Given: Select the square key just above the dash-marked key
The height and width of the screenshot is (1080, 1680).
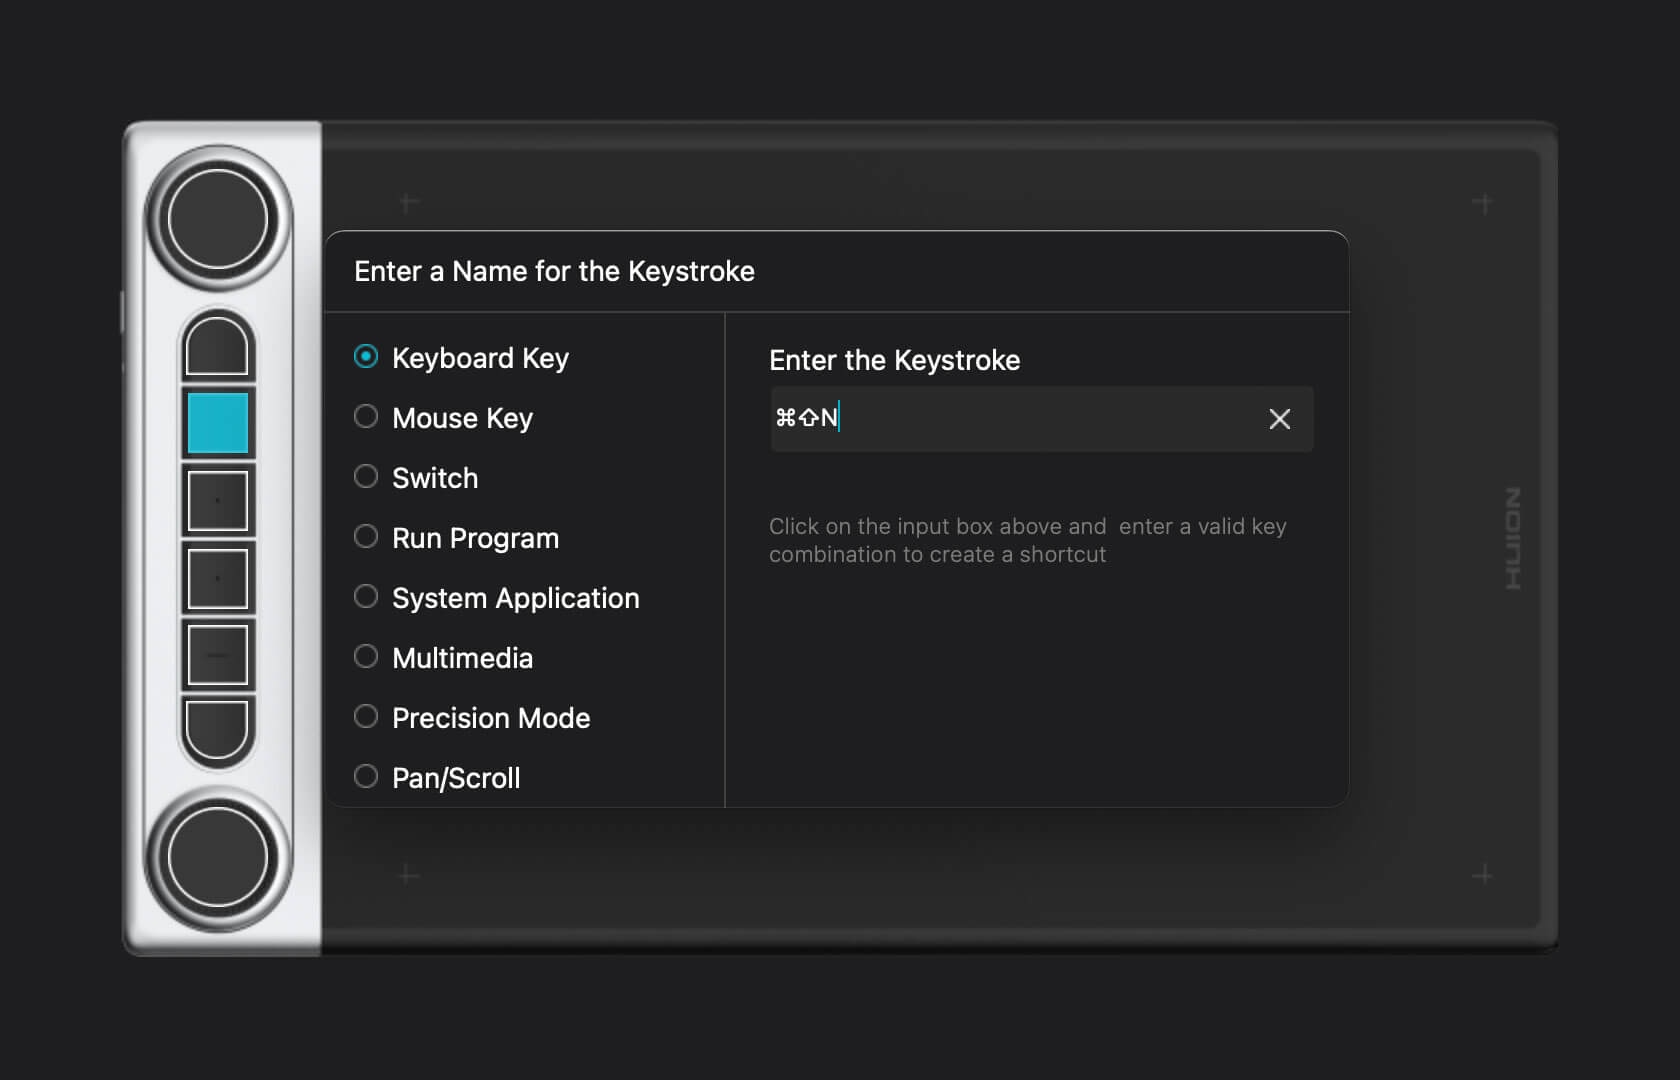Looking at the screenshot, I should tap(218, 578).
